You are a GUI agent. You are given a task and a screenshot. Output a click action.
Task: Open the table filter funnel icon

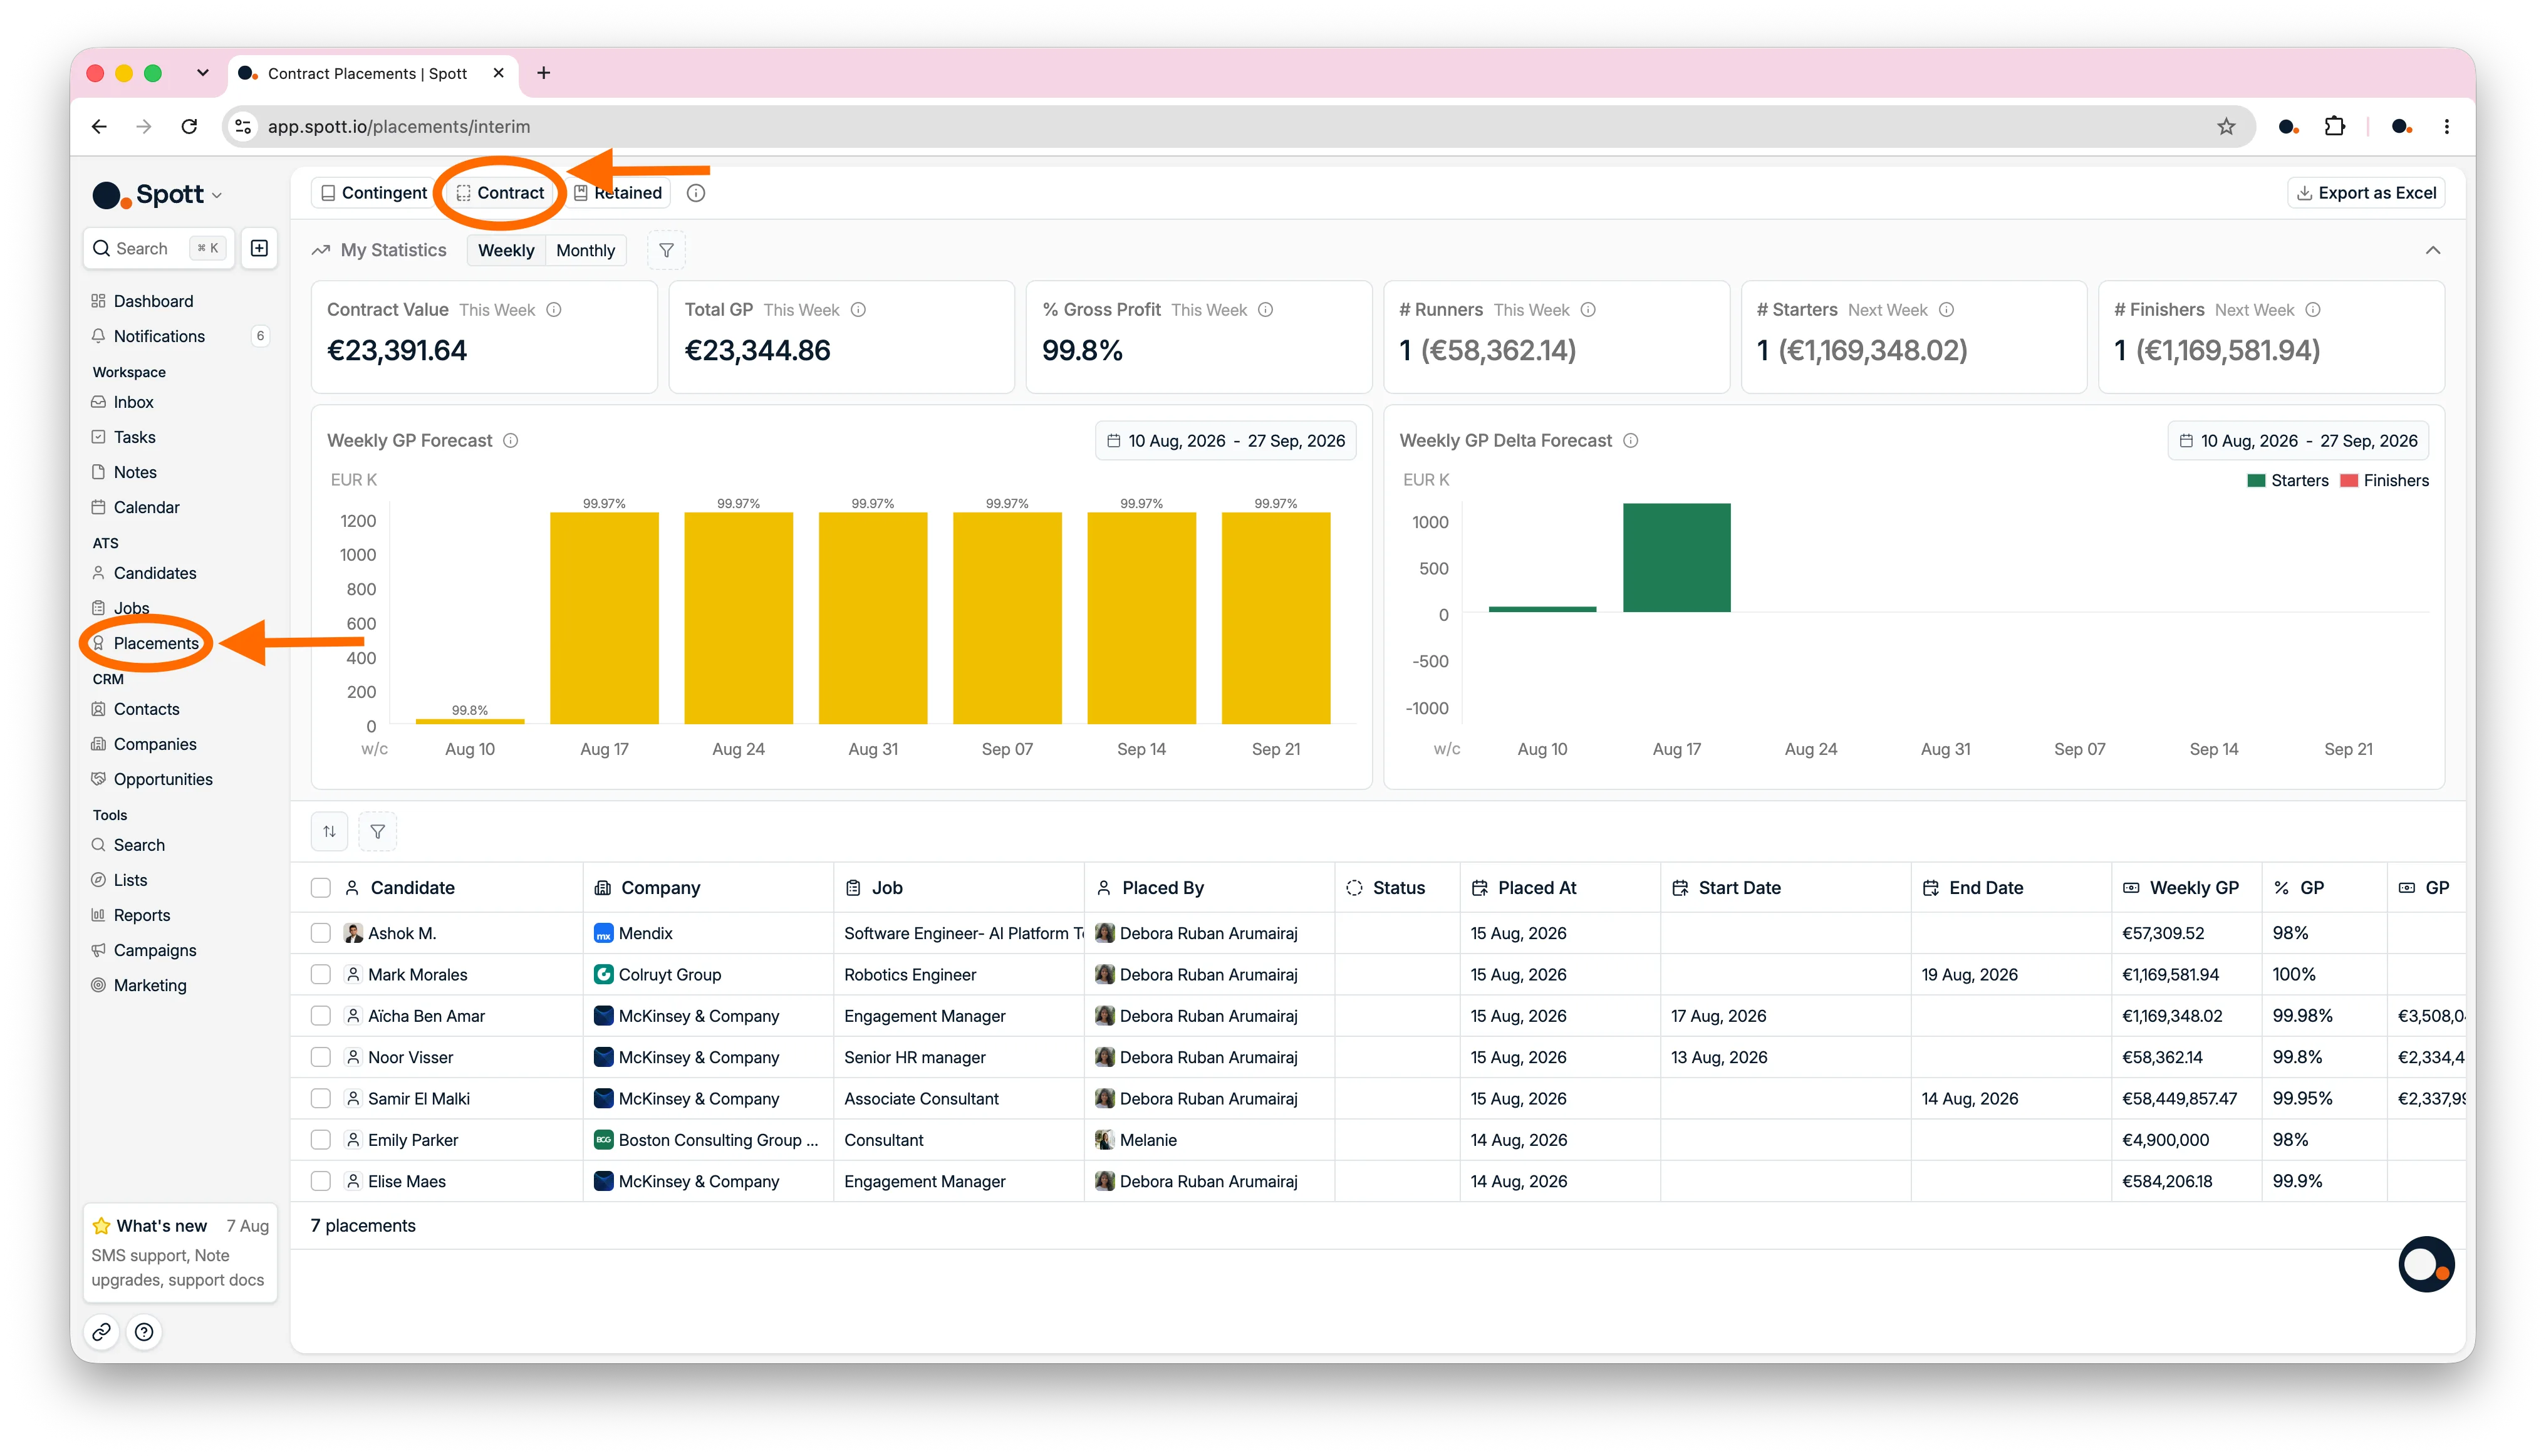coord(378,831)
